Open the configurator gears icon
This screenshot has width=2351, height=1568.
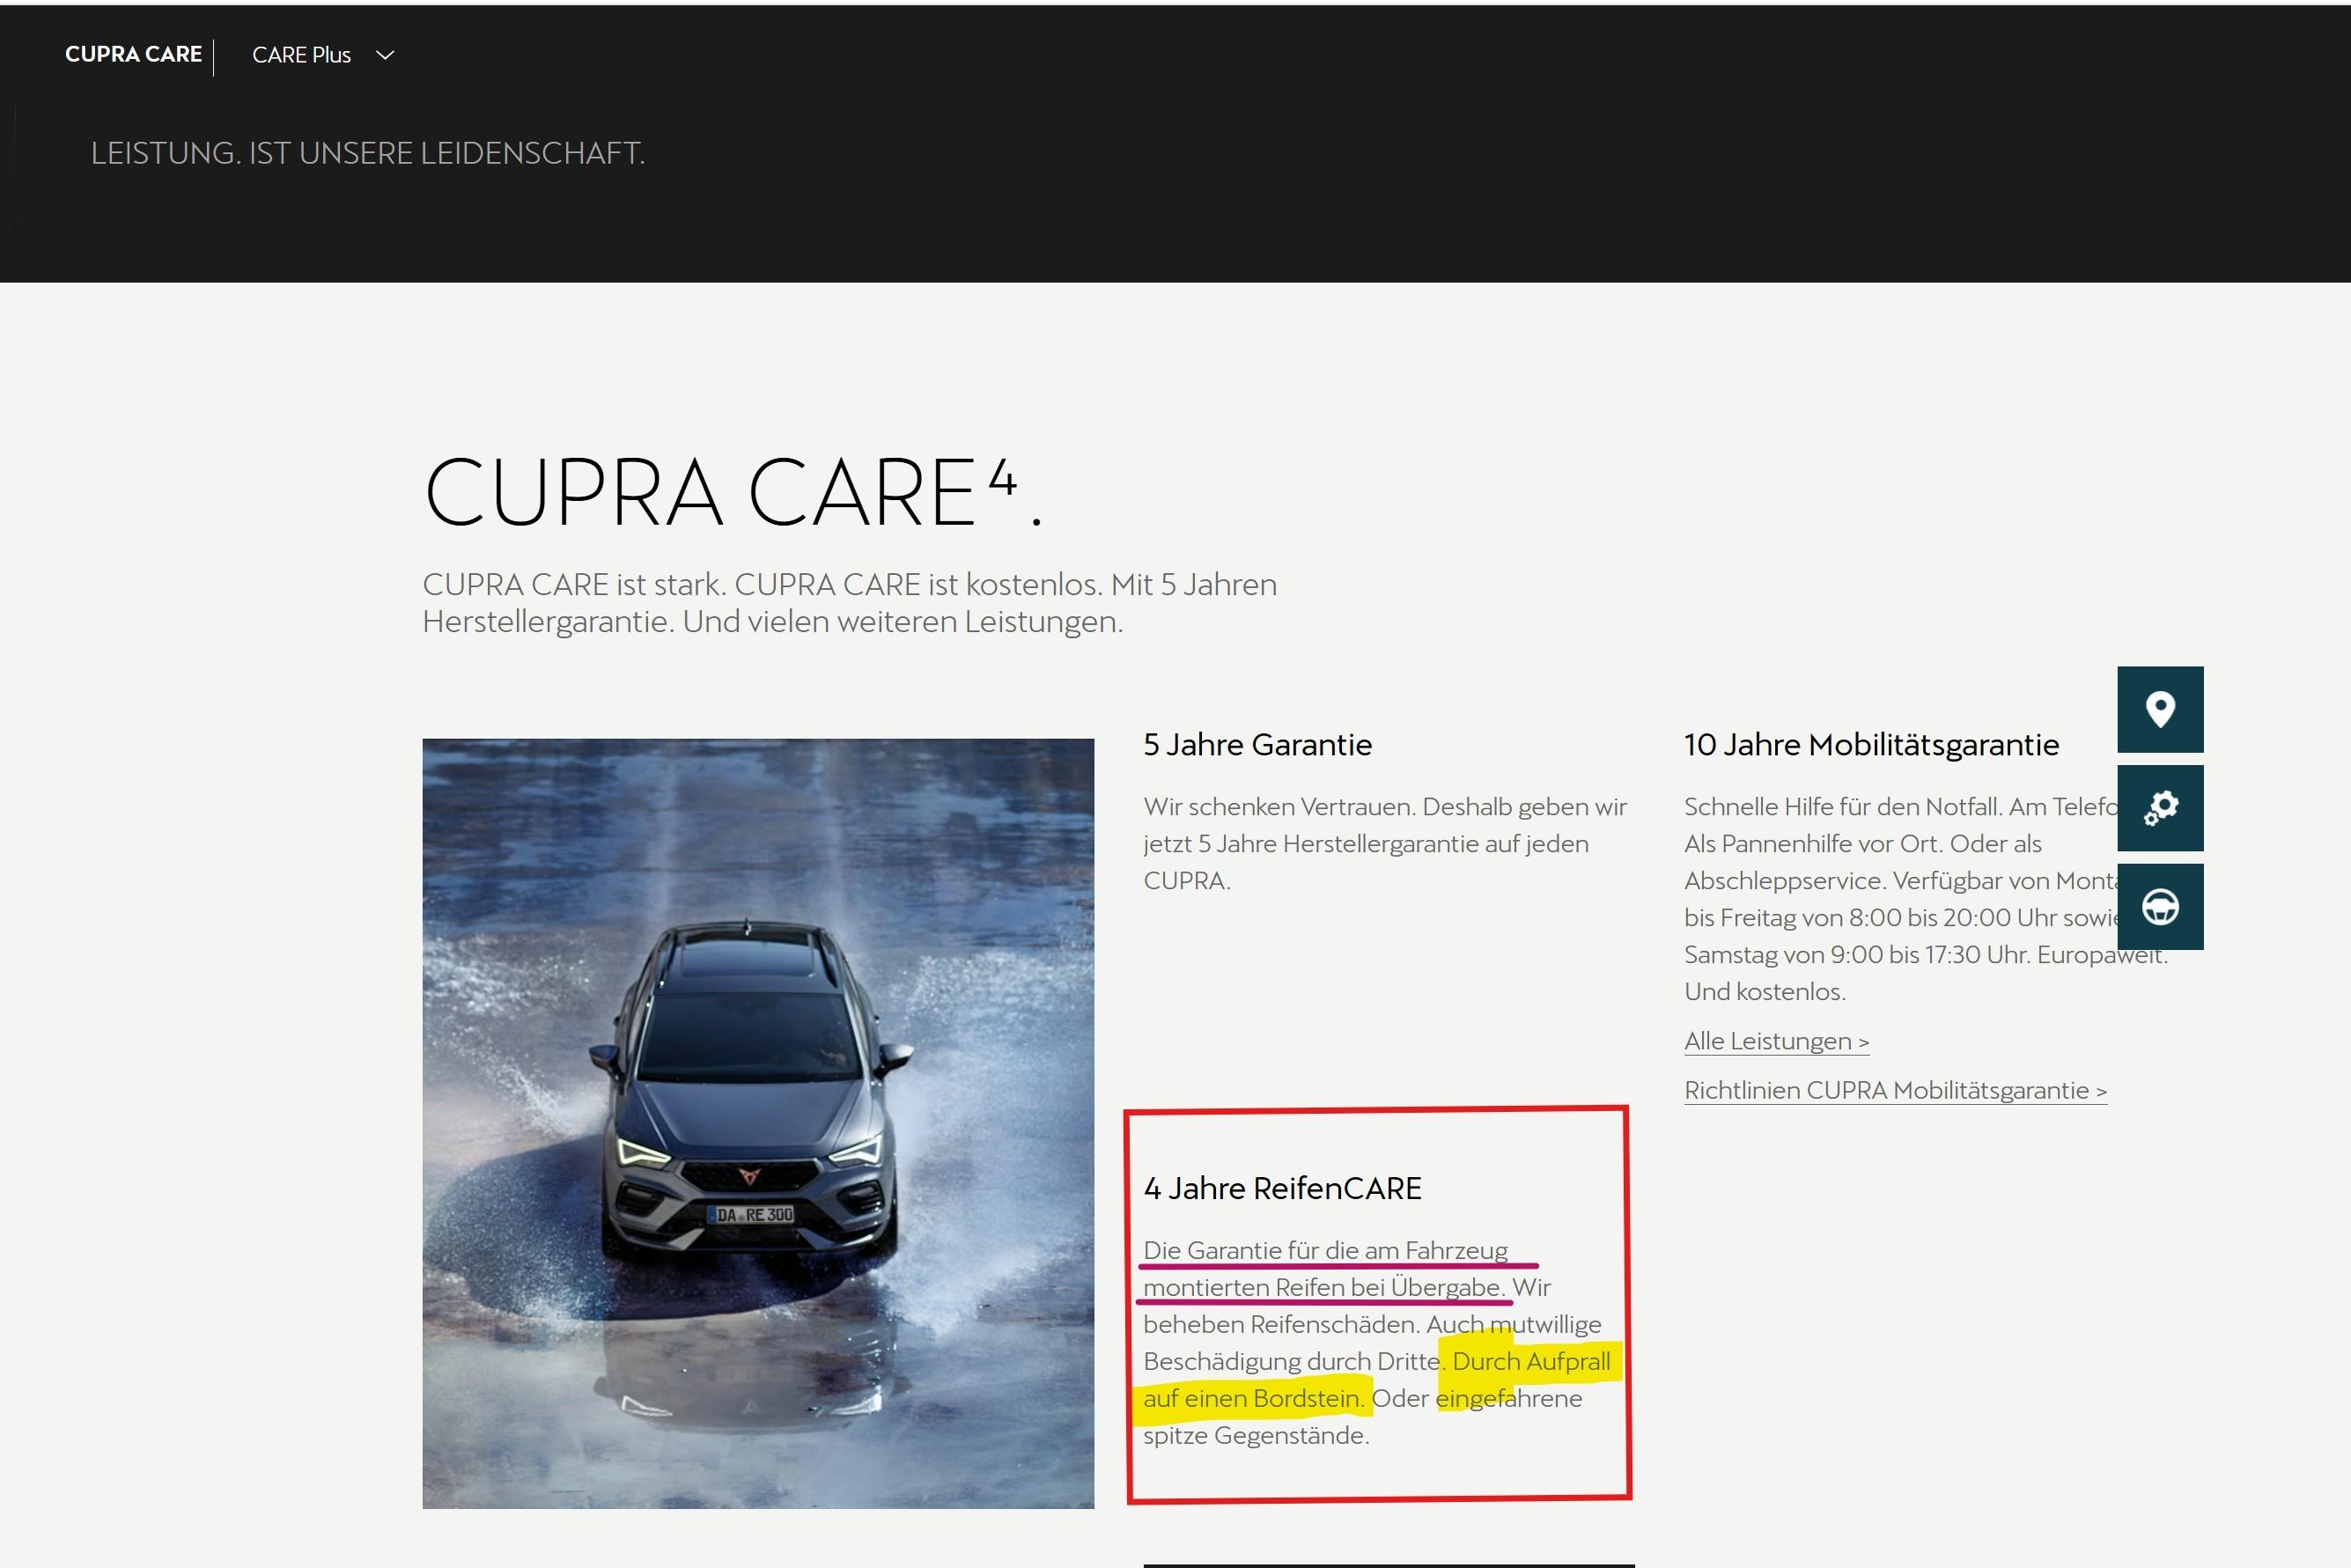2160,808
